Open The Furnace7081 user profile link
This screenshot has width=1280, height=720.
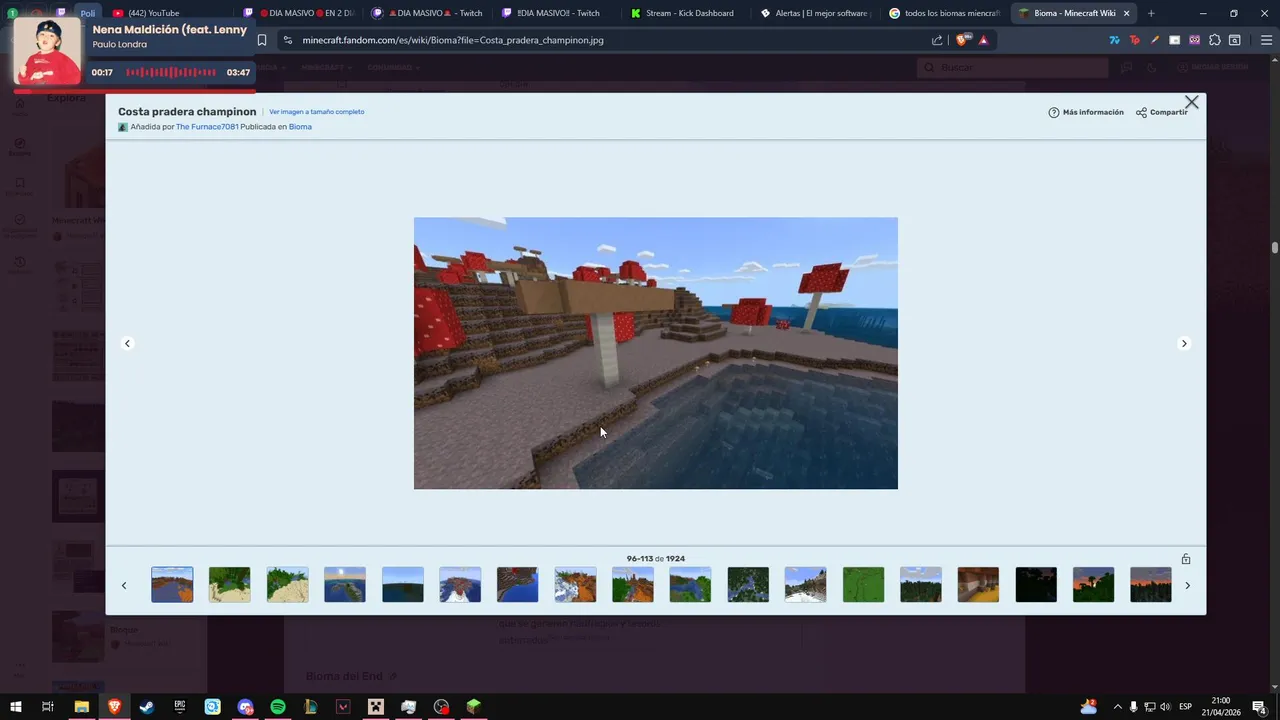[x=207, y=127]
